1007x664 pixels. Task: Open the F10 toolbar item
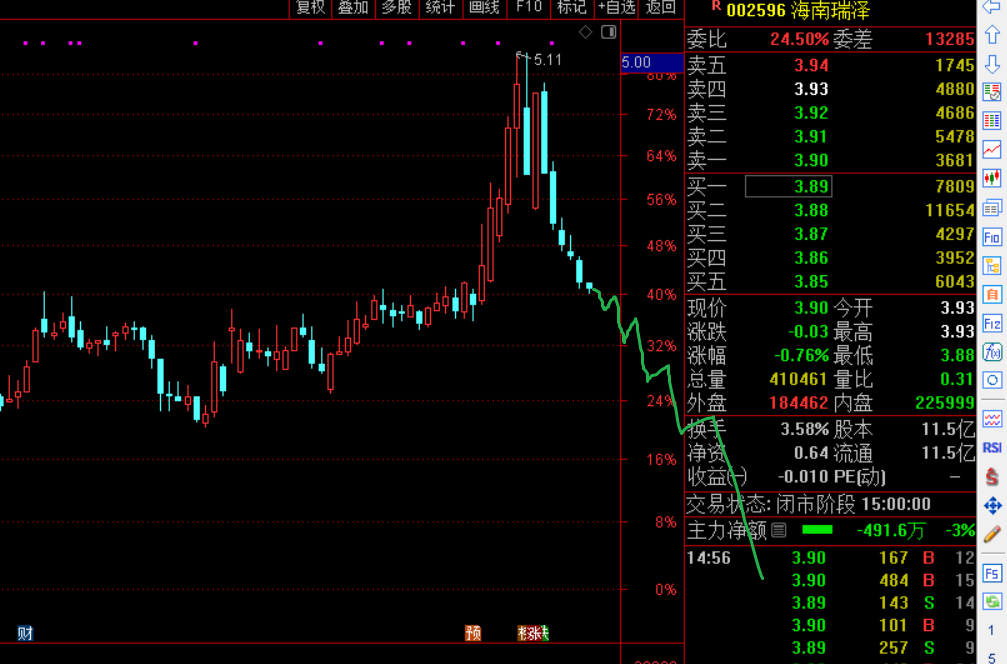click(x=529, y=7)
